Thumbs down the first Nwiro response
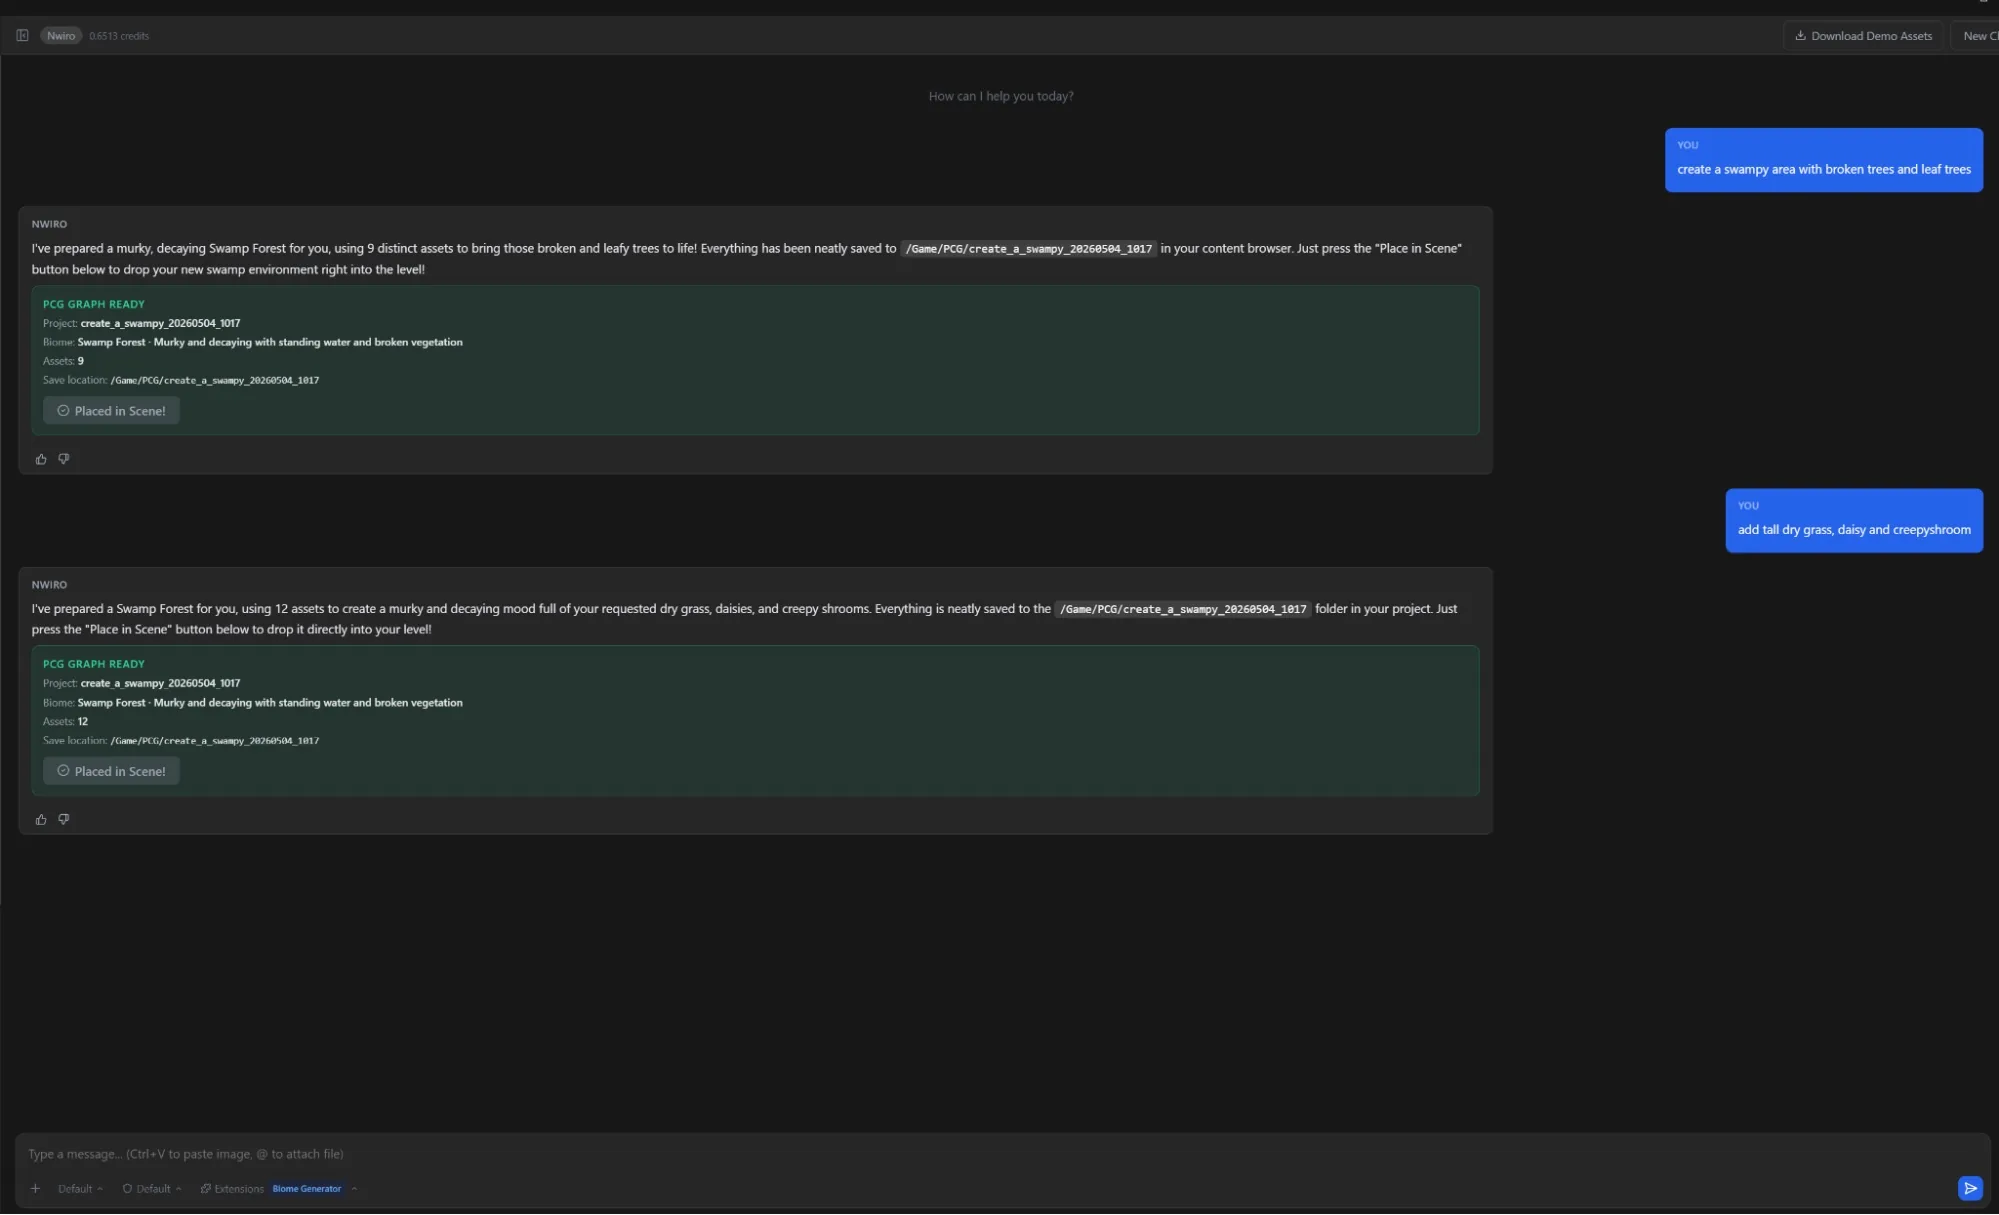 [64, 459]
